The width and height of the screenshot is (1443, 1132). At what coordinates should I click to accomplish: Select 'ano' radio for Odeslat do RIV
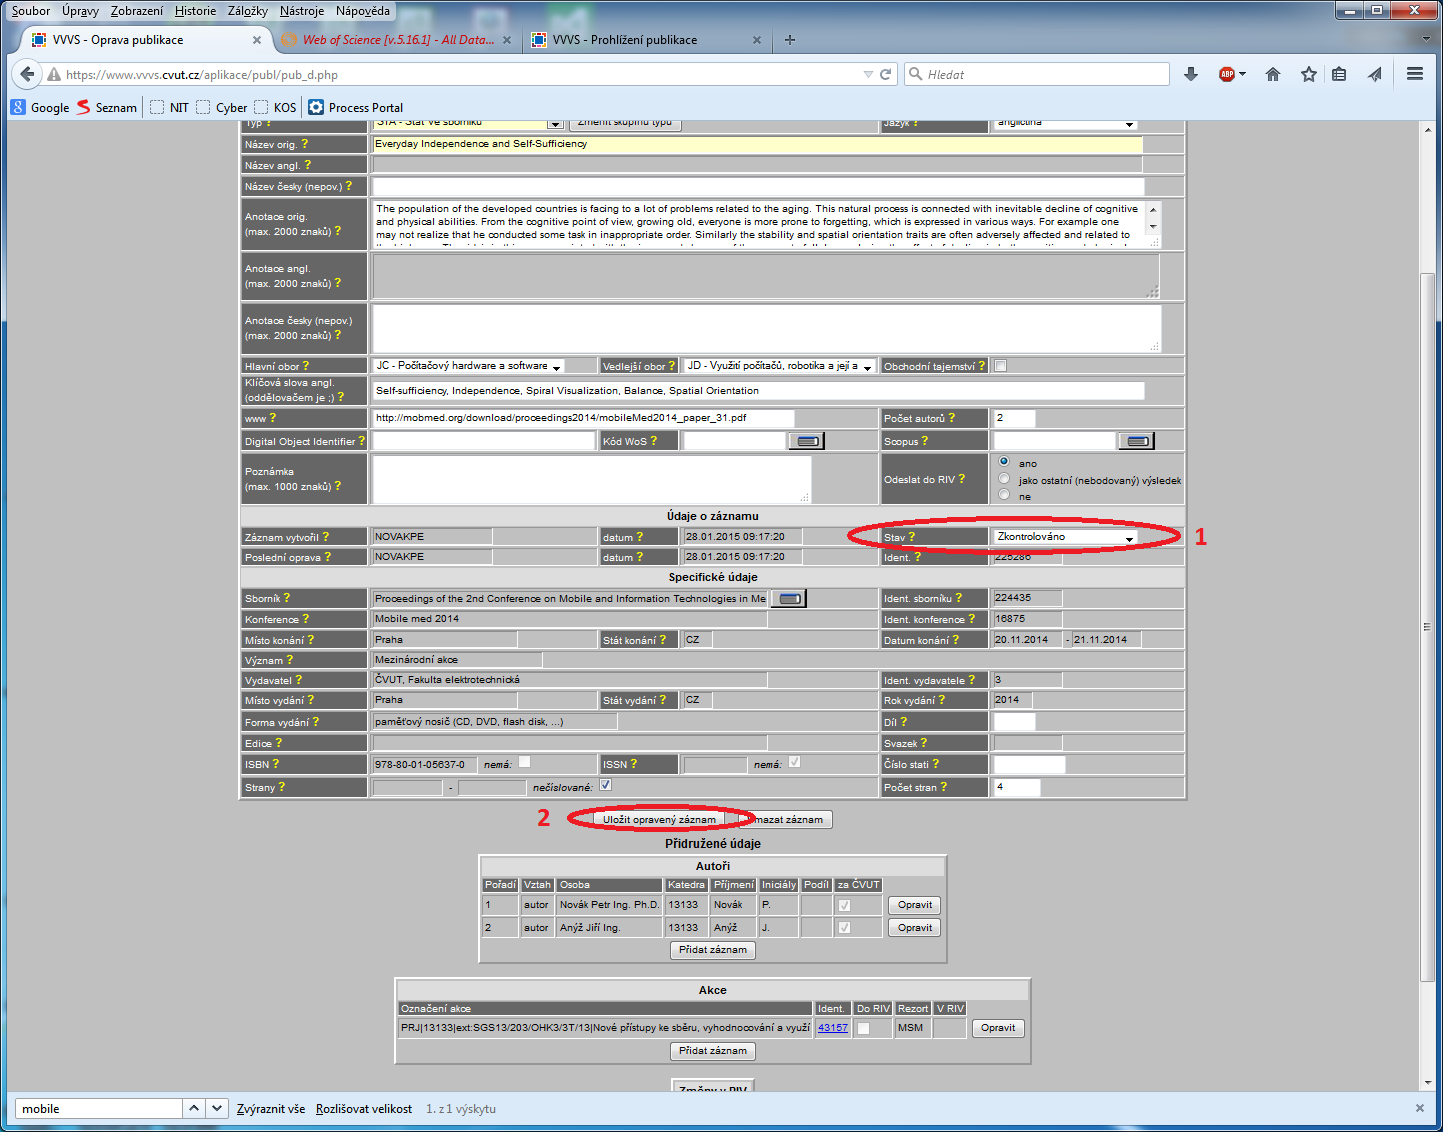pyautogui.click(x=1004, y=461)
